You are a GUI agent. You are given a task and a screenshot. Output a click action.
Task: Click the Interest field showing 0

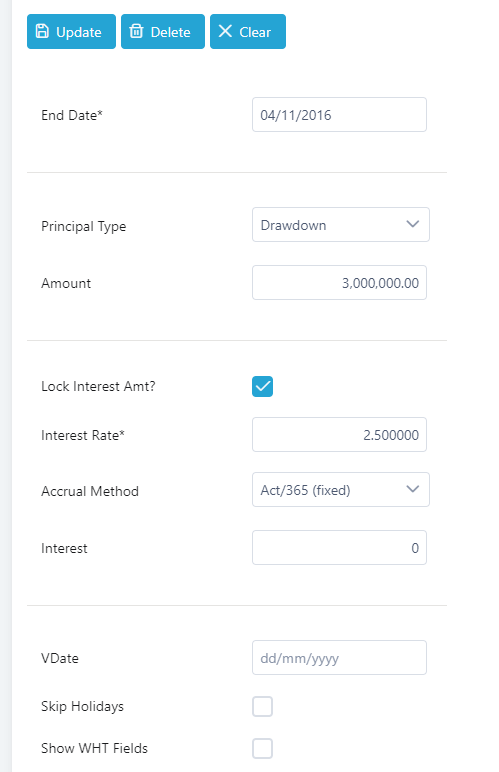tap(340, 547)
